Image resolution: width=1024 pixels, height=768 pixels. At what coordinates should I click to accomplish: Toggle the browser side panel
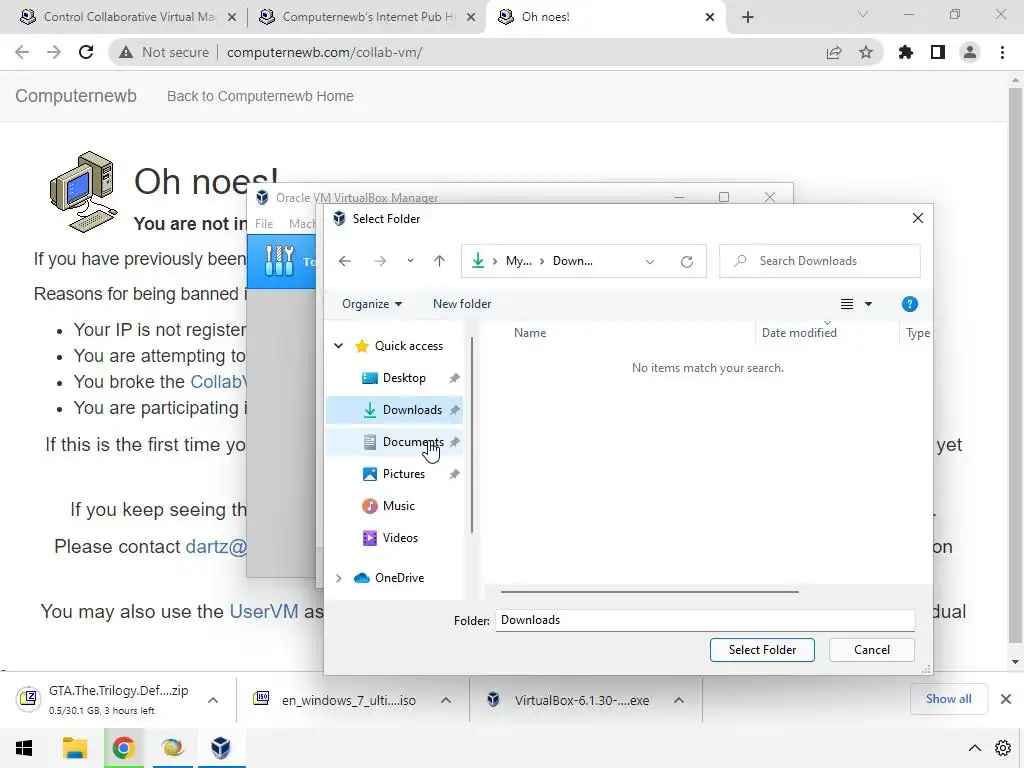[938, 52]
